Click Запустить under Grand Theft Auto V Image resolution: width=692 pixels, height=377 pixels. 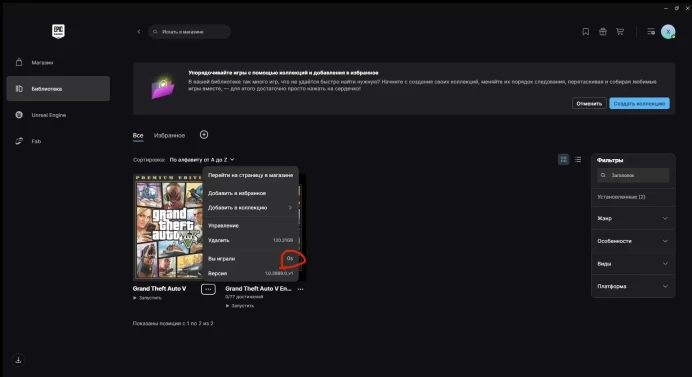pos(147,298)
